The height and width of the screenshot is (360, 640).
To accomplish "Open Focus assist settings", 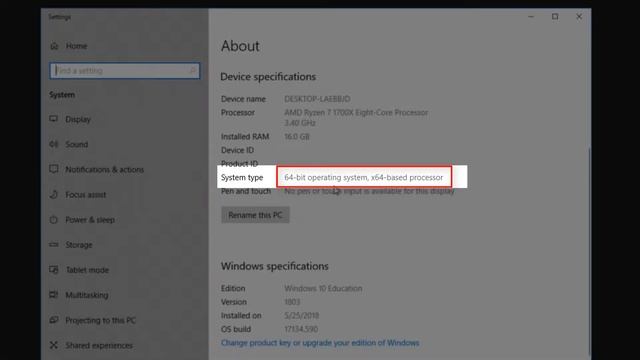I will pyautogui.click(x=86, y=195).
